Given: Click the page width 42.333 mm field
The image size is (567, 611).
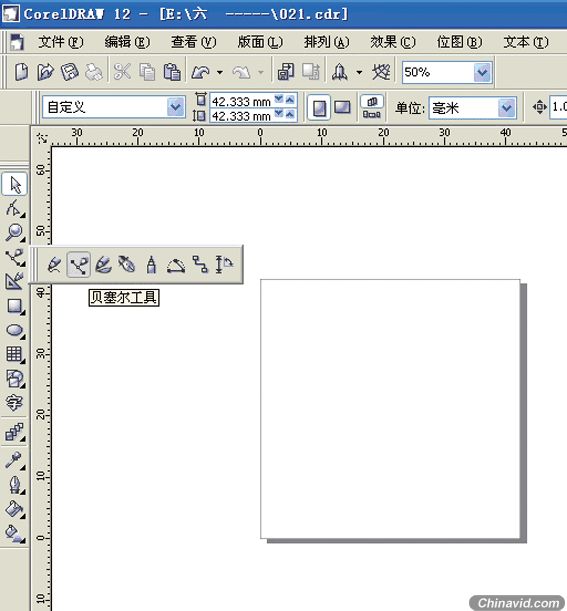Looking at the screenshot, I should [x=242, y=101].
